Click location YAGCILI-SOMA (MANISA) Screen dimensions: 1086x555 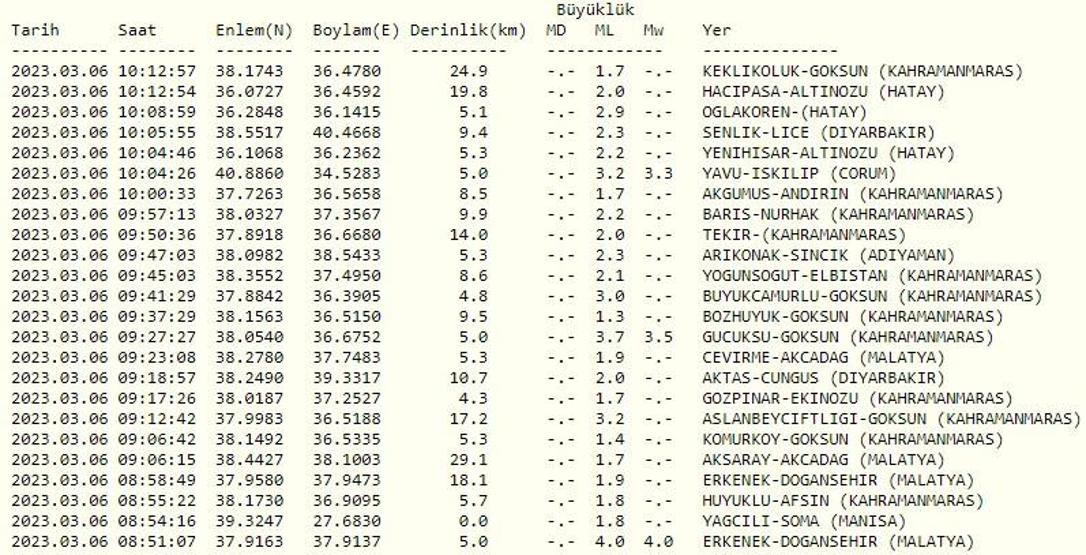pyautogui.click(x=804, y=521)
